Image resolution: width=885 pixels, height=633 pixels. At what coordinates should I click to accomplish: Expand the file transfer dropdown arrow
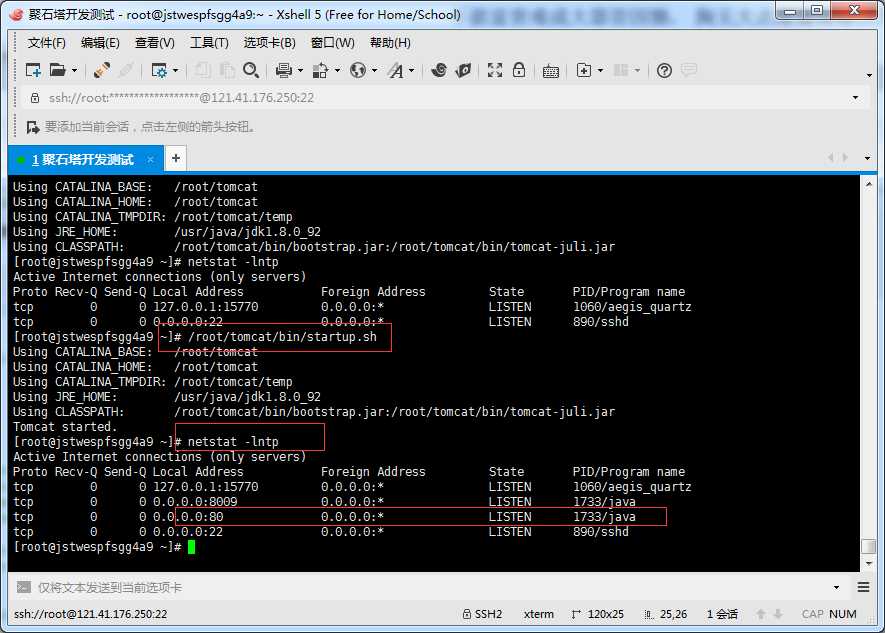(338, 71)
